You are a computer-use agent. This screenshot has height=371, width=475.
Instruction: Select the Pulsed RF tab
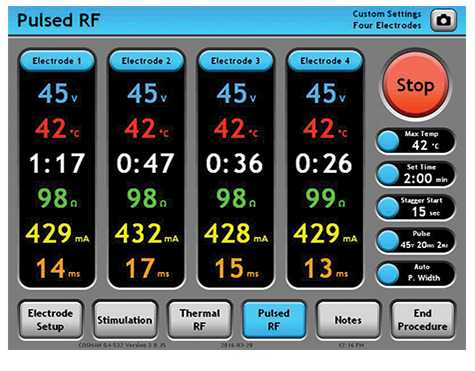[274, 320]
